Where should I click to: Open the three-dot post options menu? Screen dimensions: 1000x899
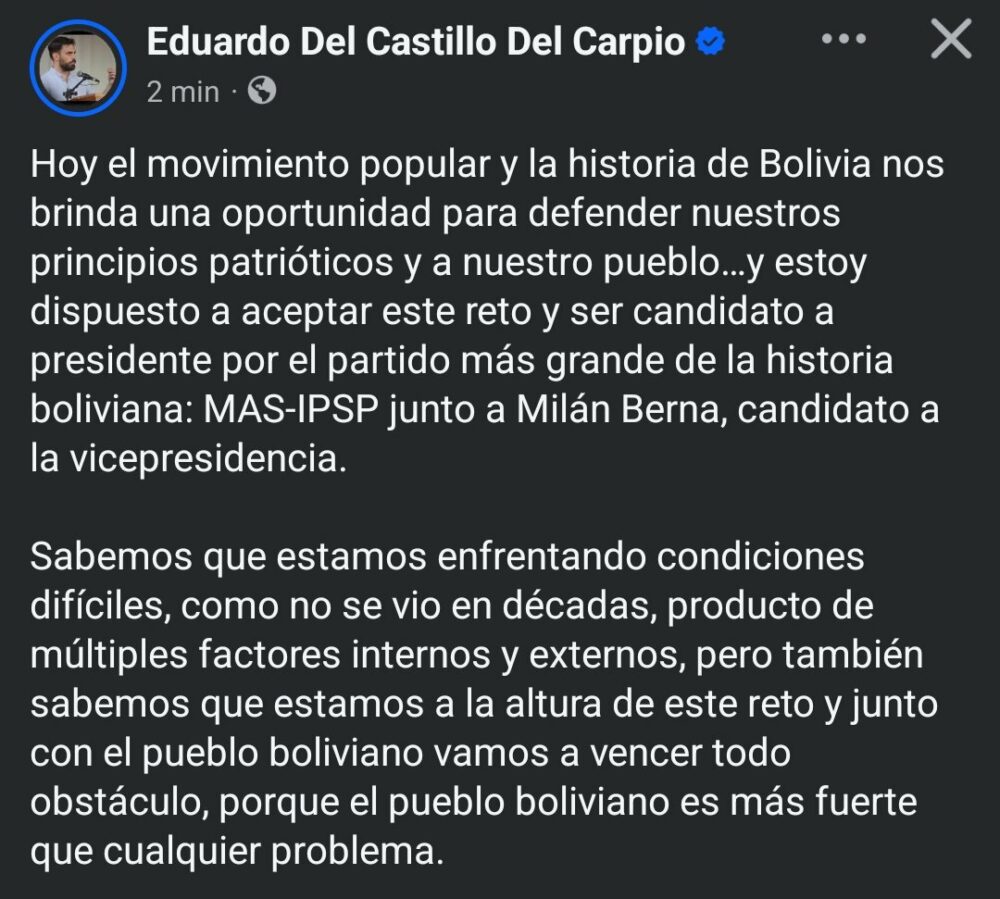(844, 39)
